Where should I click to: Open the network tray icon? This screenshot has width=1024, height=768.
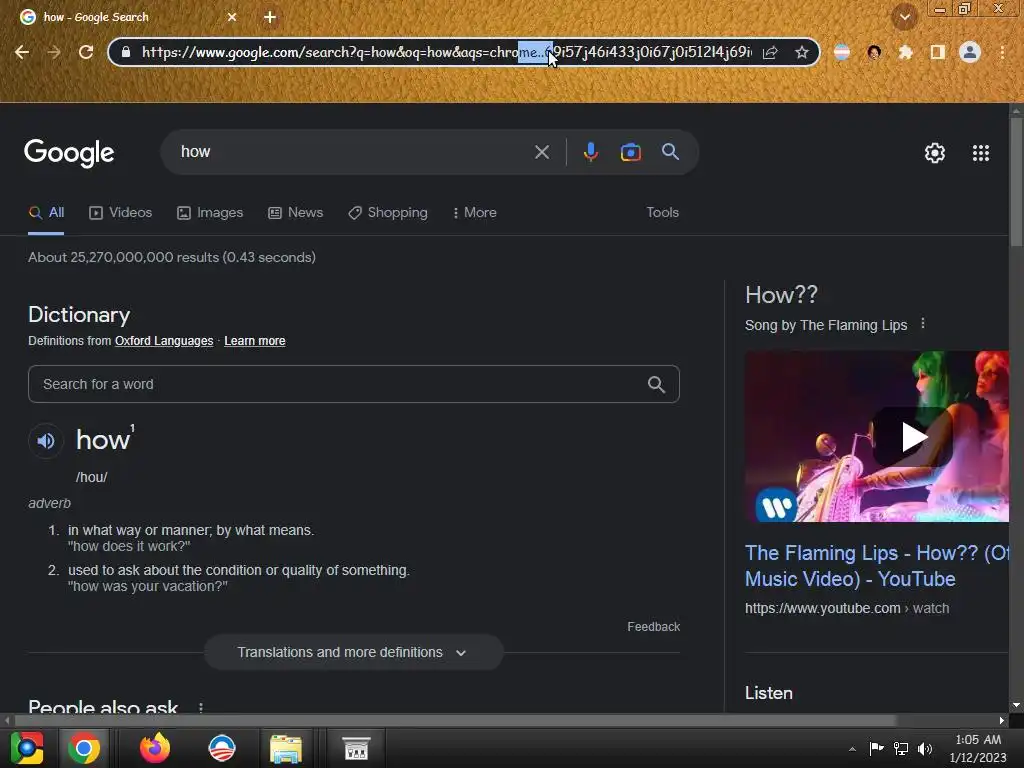pyautogui.click(x=901, y=748)
